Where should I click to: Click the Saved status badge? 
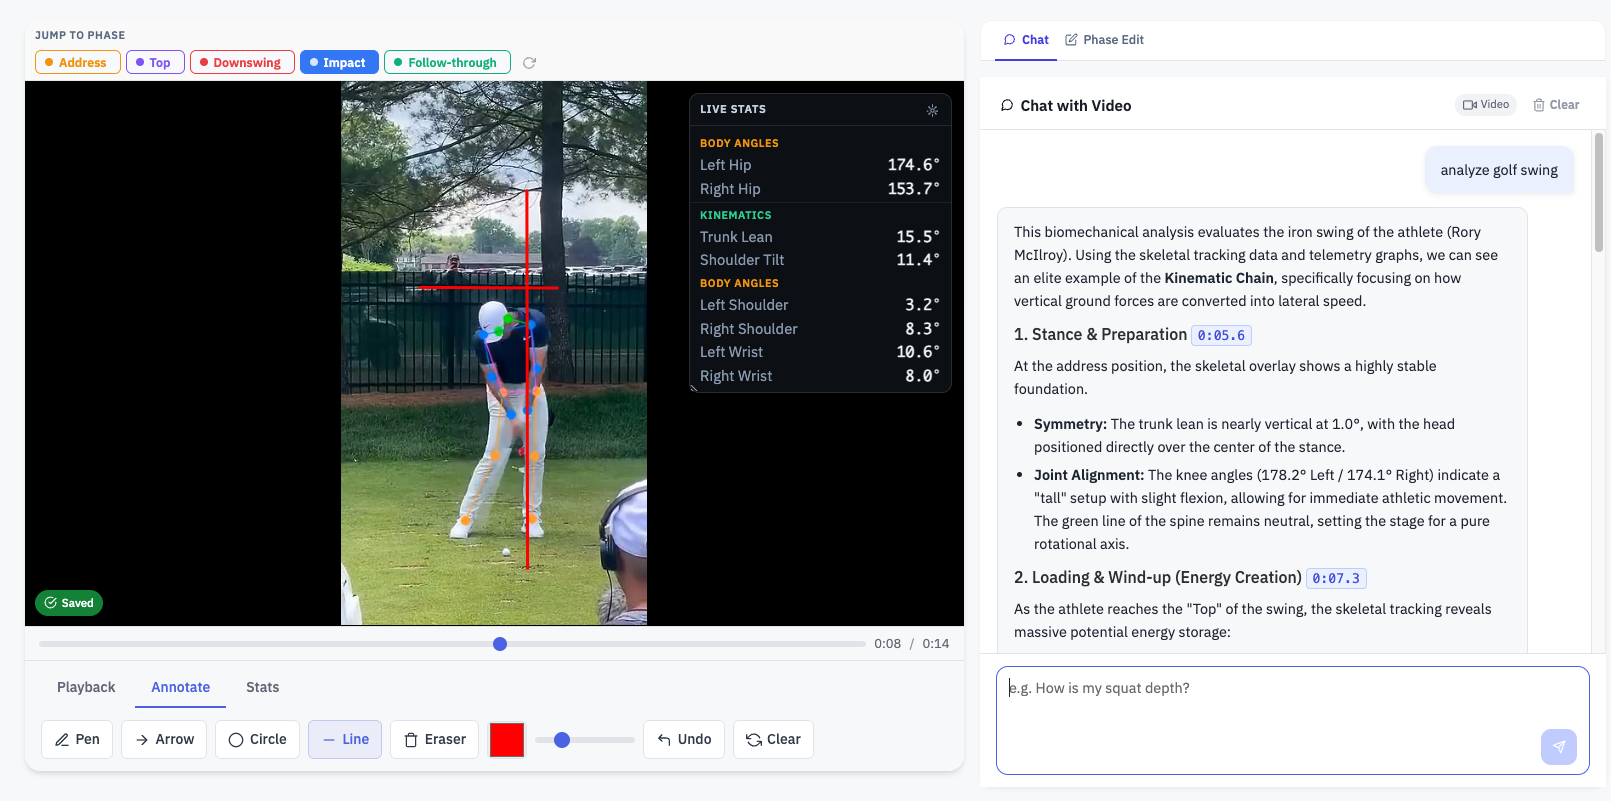pyautogui.click(x=69, y=603)
